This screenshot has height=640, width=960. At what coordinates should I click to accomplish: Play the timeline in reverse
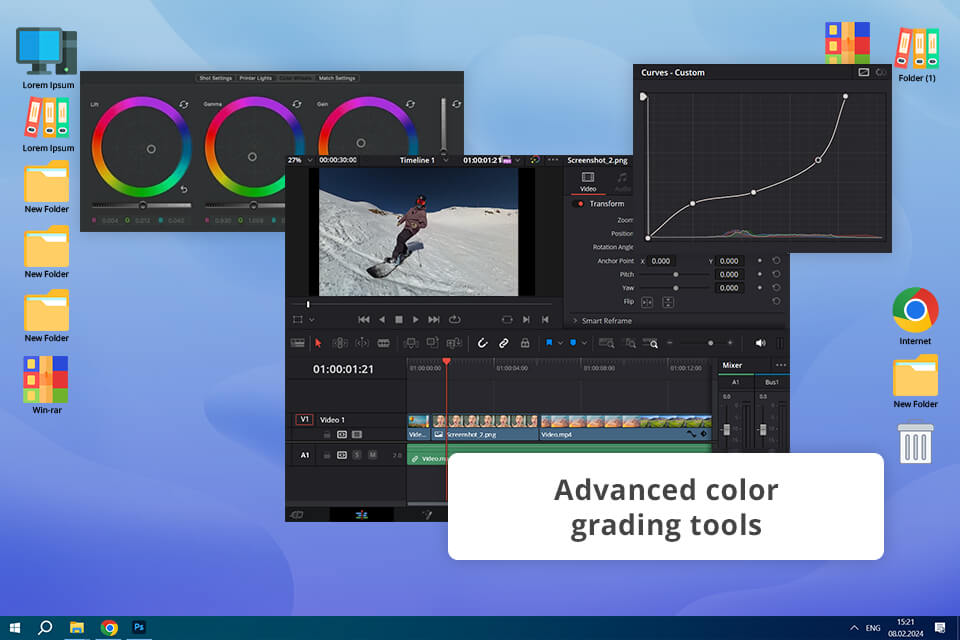pyautogui.click(x=382, y=320)
